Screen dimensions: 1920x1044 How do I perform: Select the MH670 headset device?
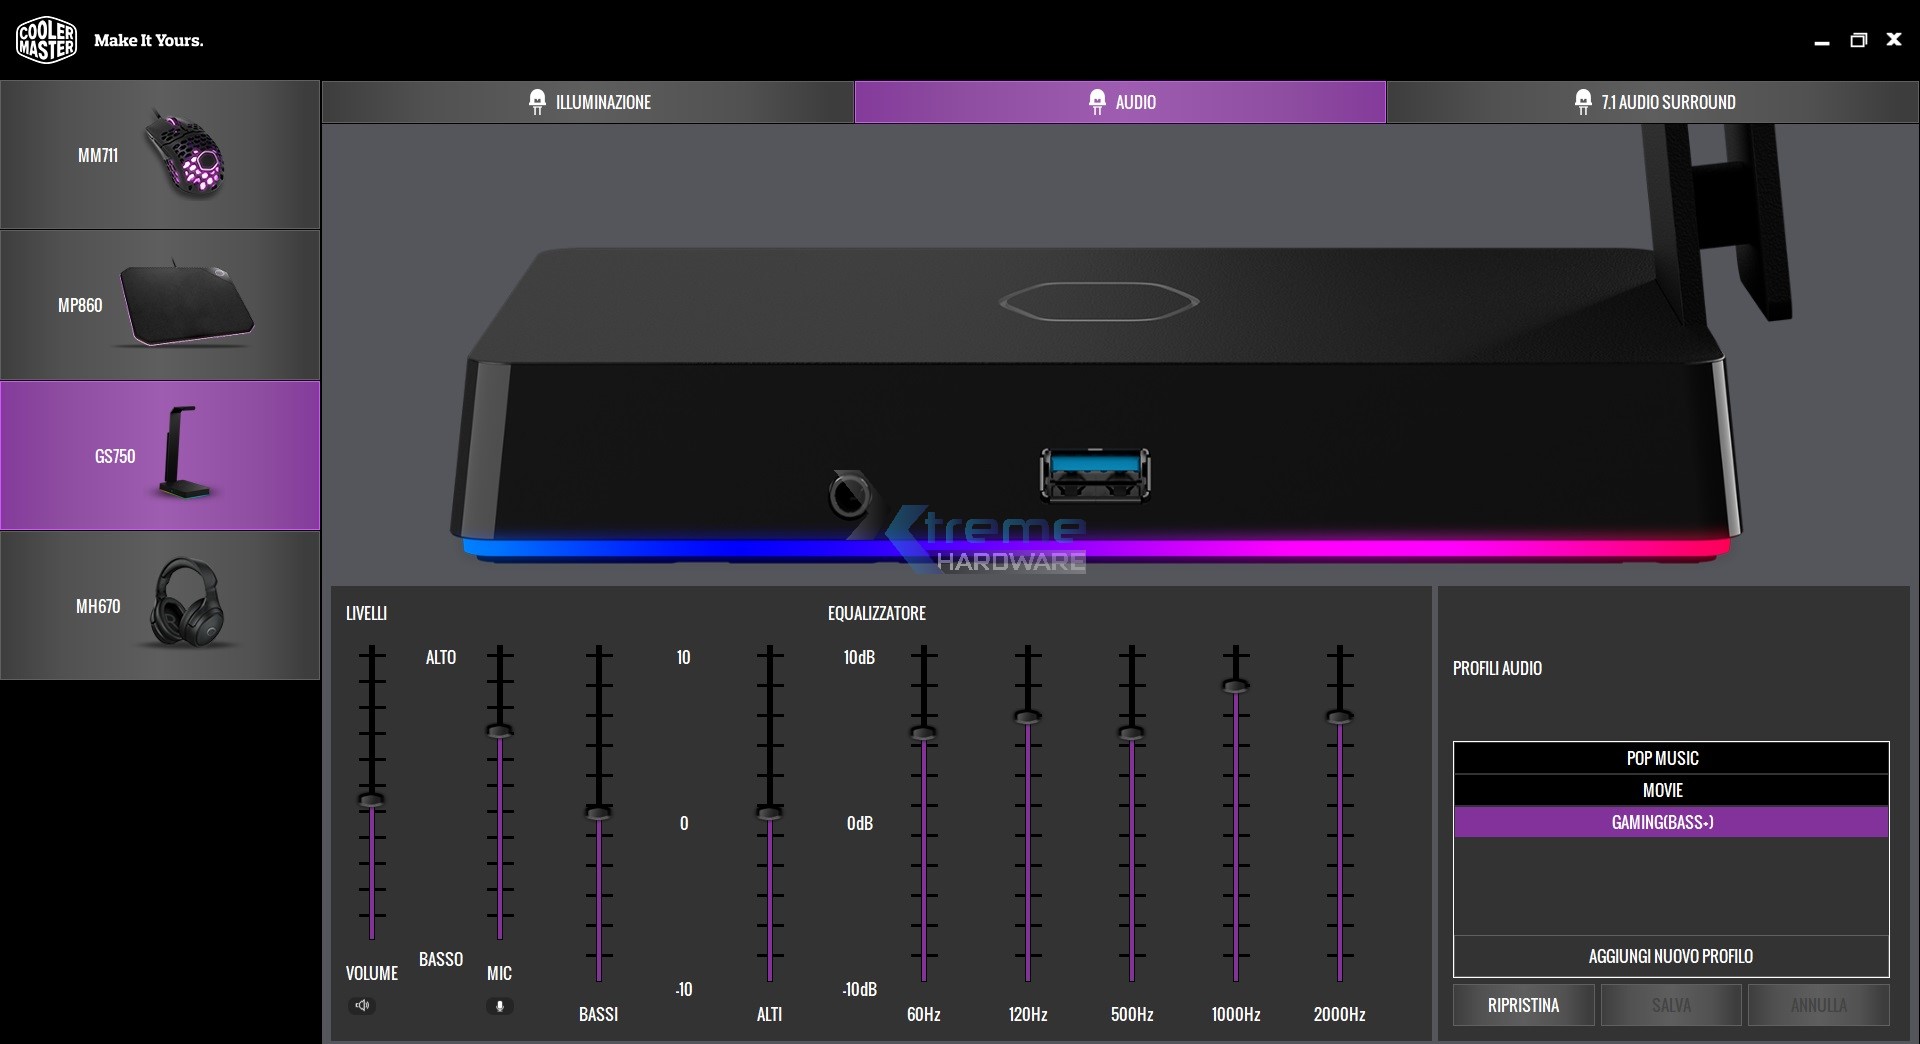pyautogui.click(x=160, y=605)
